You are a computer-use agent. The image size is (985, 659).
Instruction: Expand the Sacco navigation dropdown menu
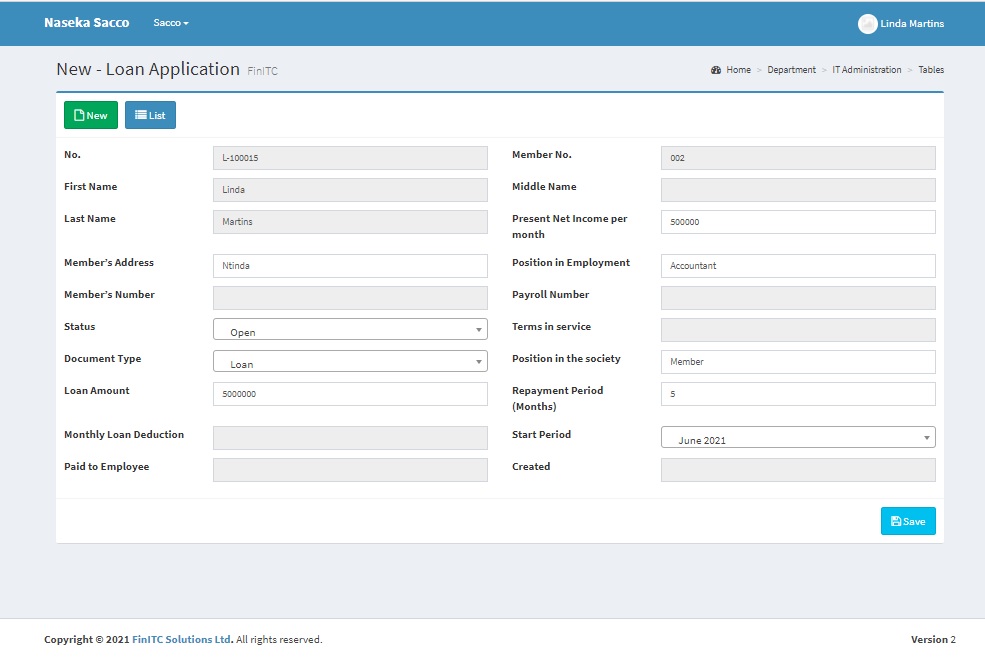[171, 23]
